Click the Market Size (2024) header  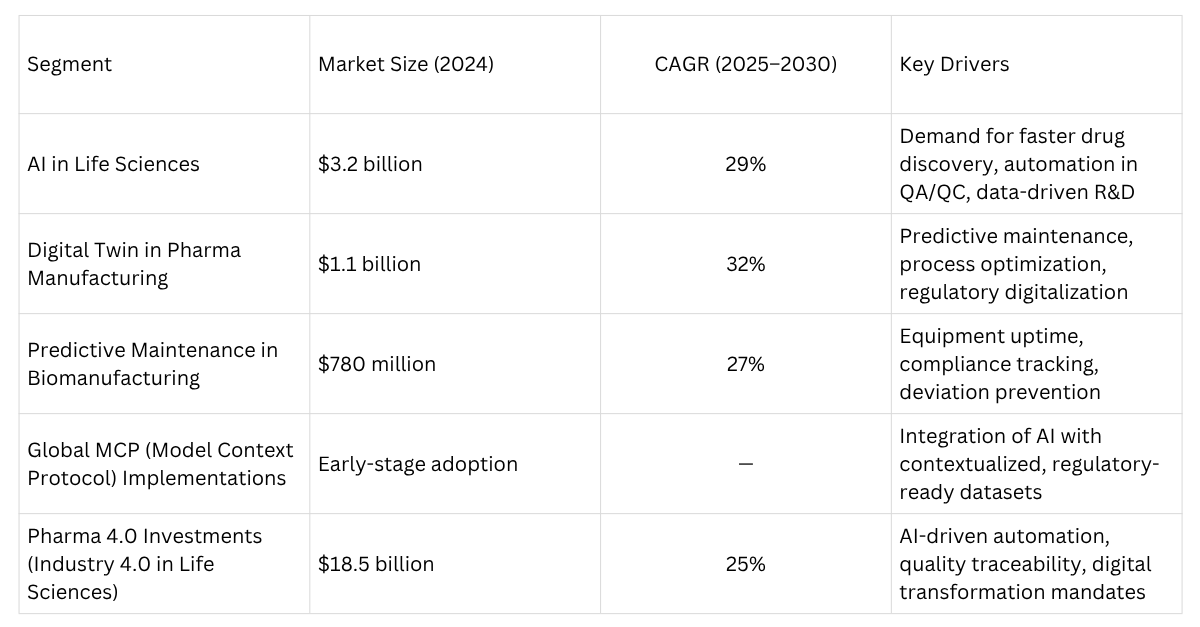[x=406, y=64]
